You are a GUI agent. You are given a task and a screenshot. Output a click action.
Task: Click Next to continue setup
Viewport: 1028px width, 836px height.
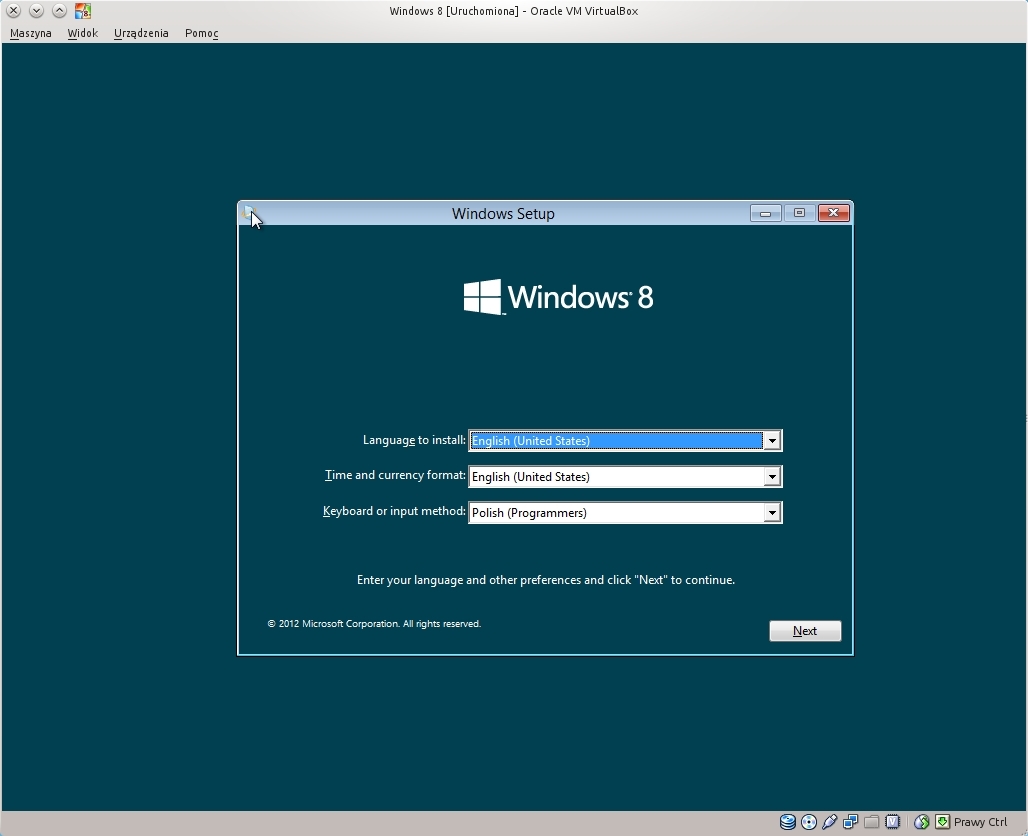805,631
